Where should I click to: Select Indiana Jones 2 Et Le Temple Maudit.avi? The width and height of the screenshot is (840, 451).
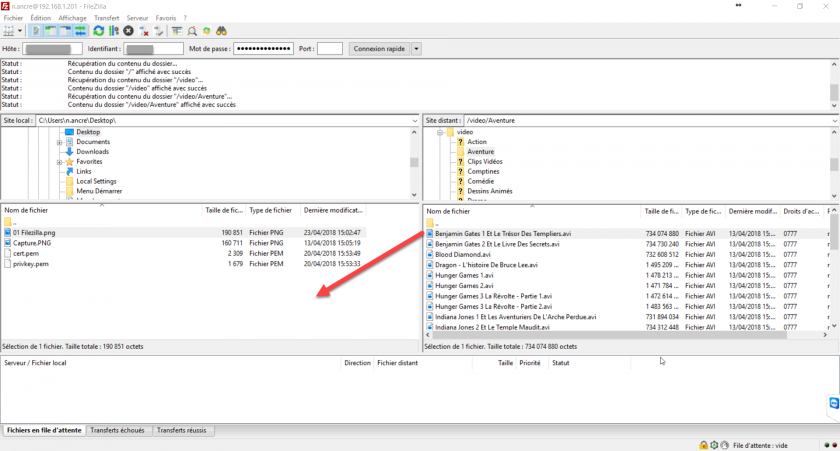point(492,327)
